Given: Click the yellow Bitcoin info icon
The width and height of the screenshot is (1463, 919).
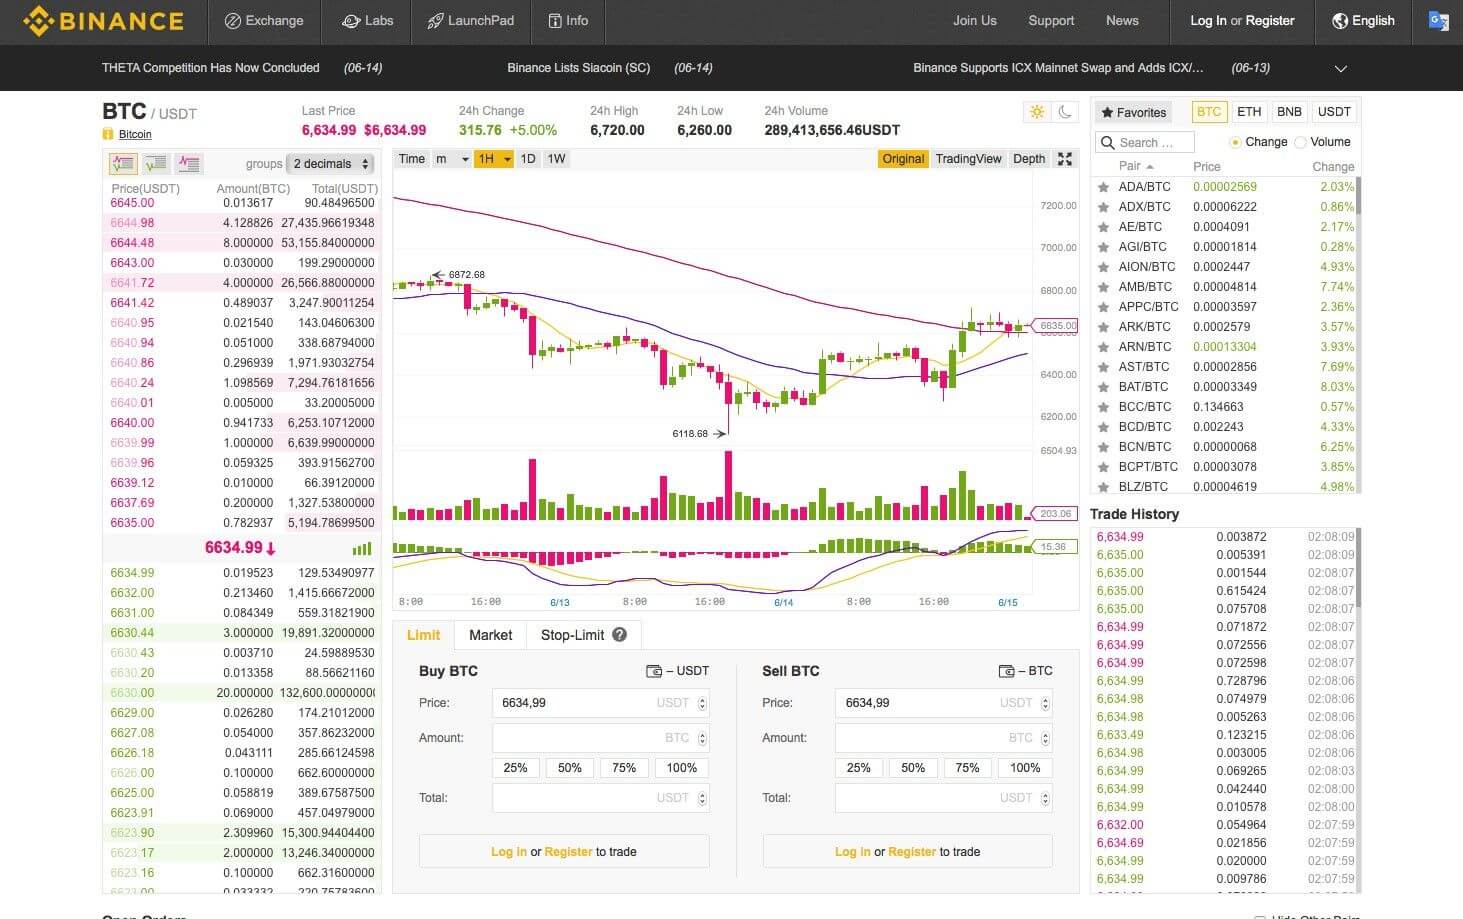Looking at the screenshot, I should (108, 134).
